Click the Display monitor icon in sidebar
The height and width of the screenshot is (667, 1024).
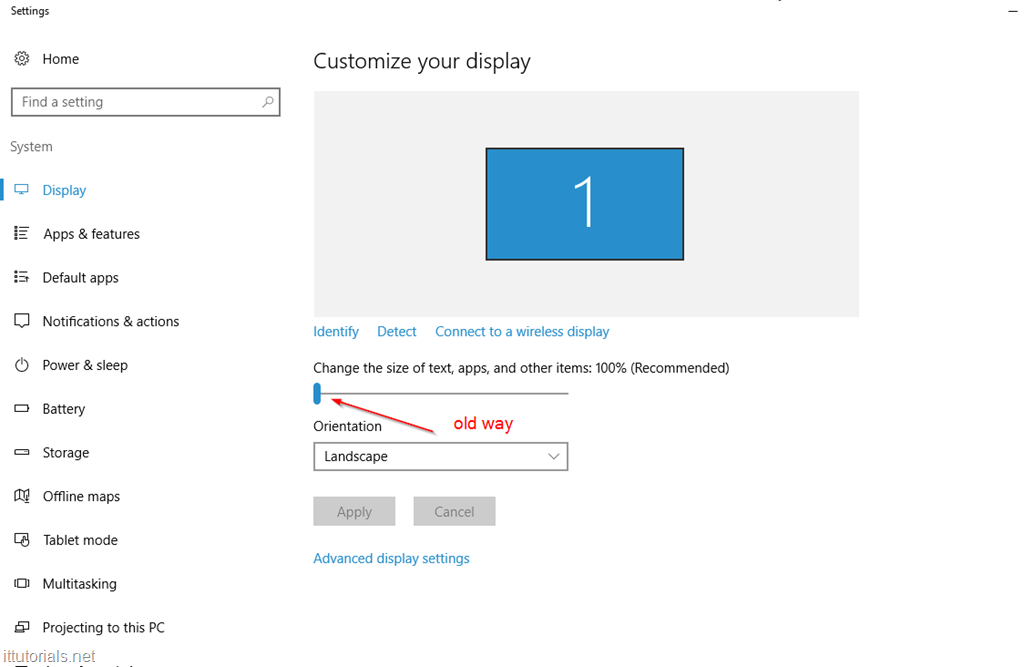[x=22, y=189]
